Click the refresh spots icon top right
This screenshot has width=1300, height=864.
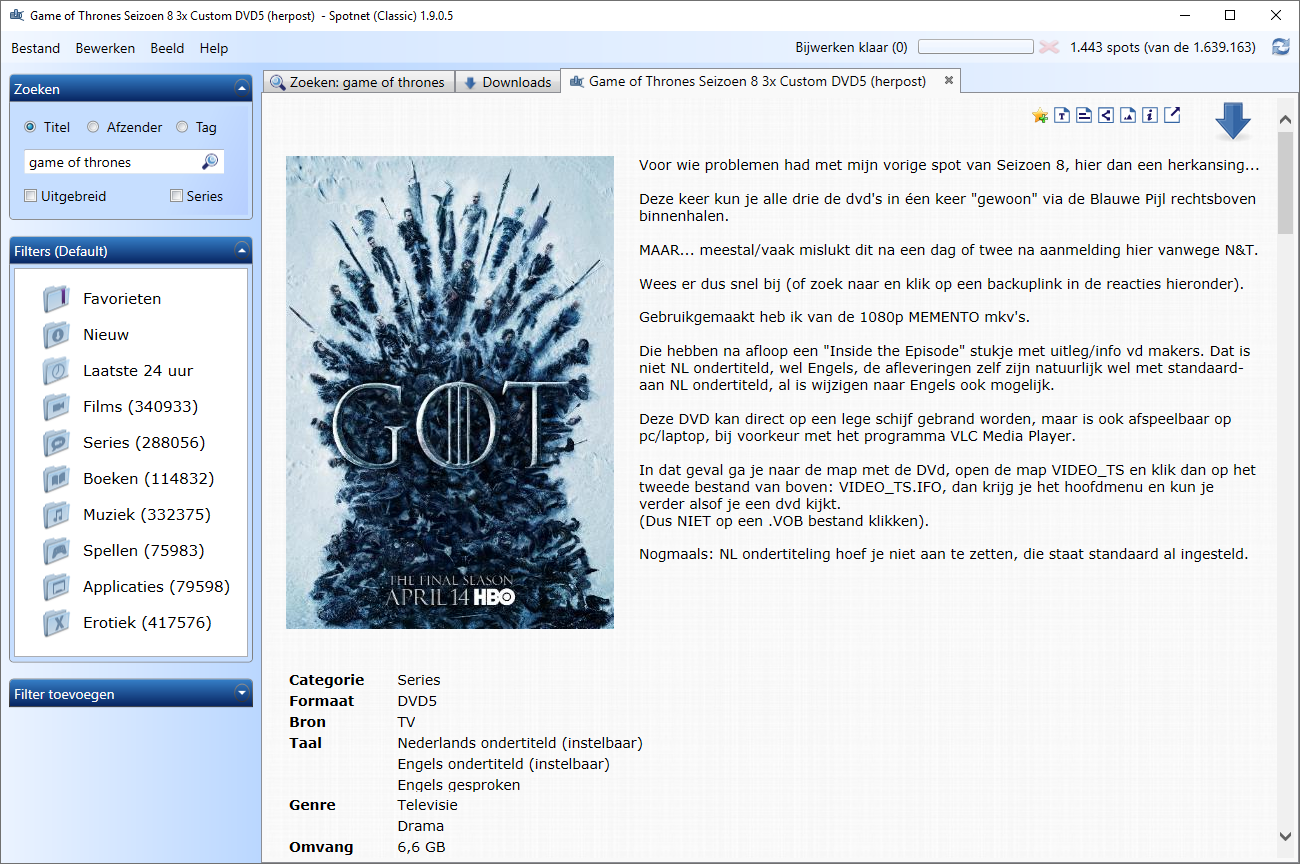[1280, 47]
